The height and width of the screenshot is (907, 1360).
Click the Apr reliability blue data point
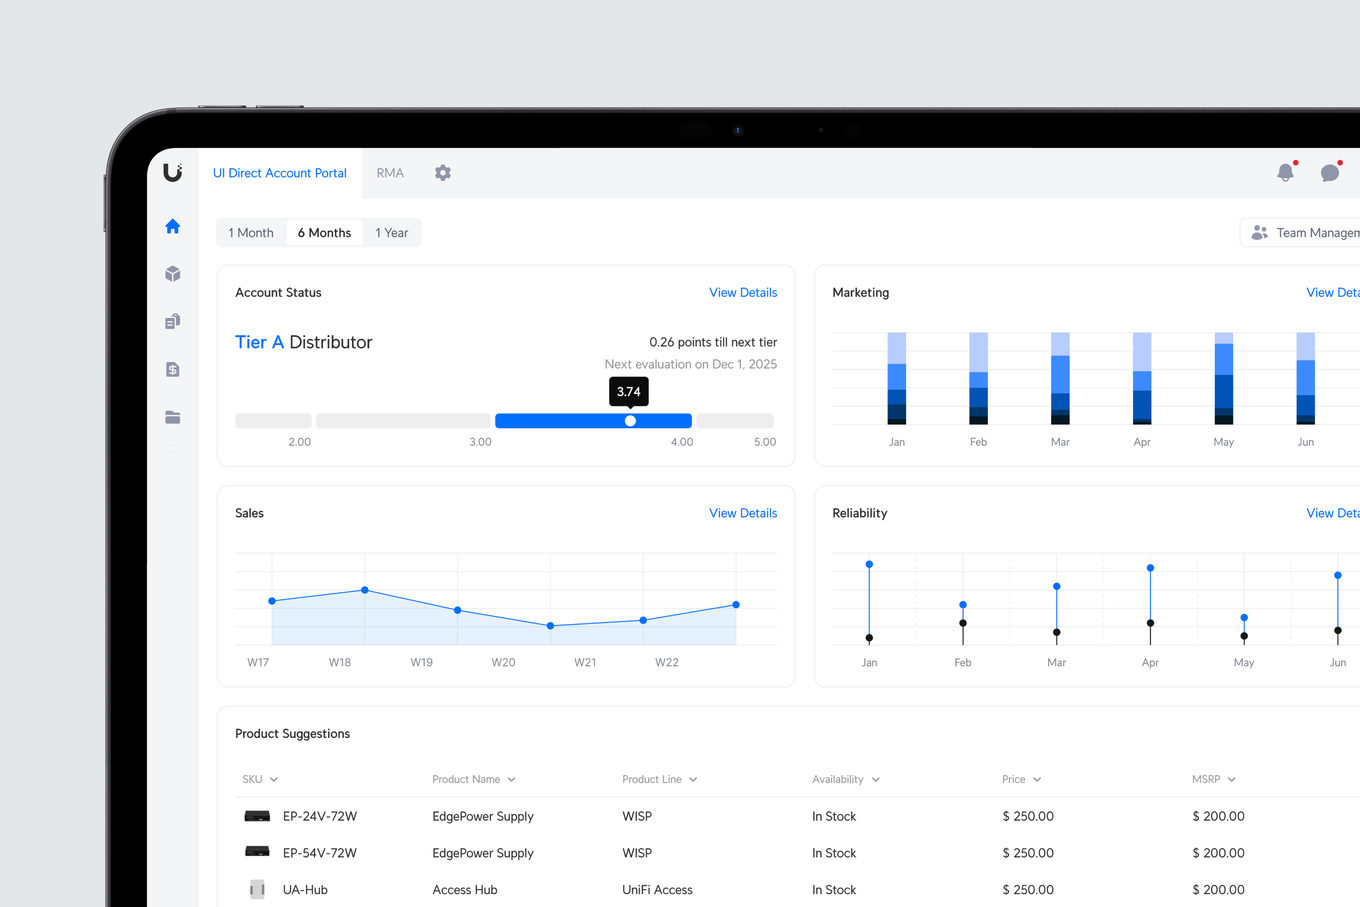[x=1150, y=568]
